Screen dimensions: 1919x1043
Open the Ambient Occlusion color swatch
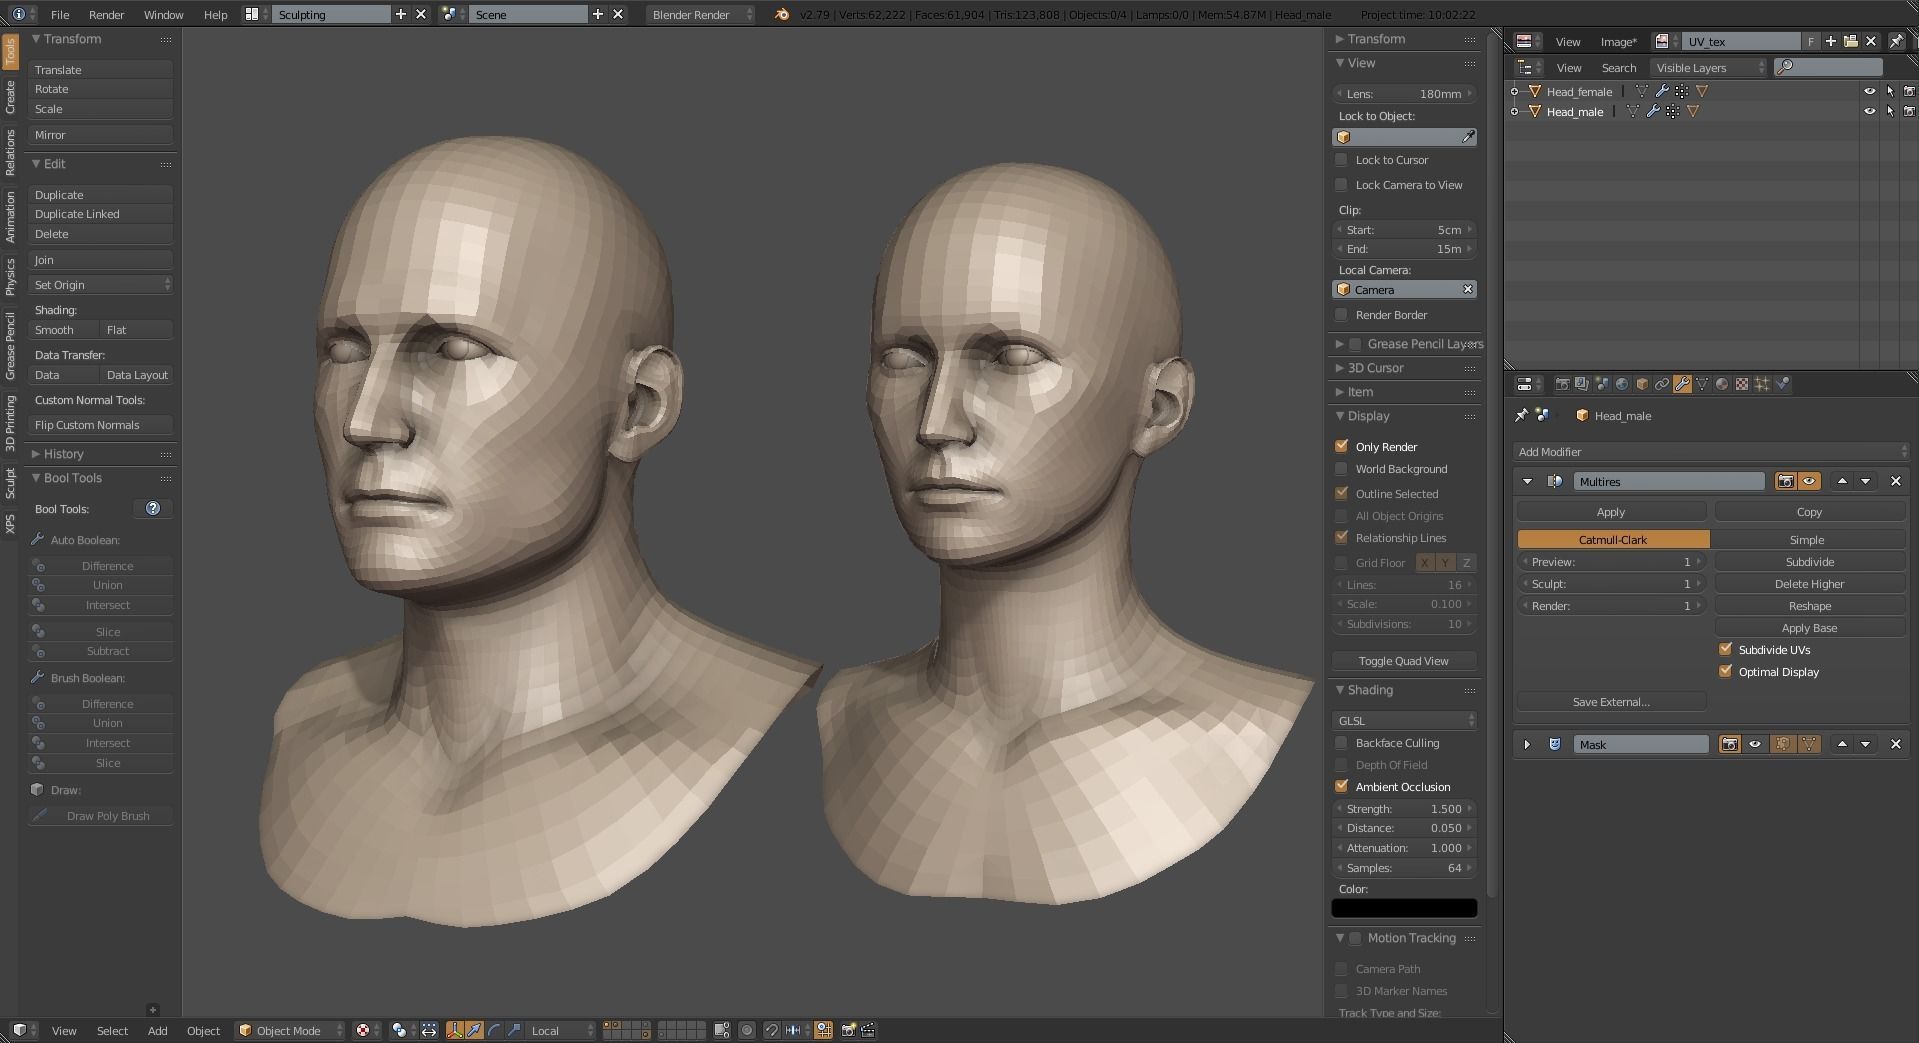click(1403, 907)
